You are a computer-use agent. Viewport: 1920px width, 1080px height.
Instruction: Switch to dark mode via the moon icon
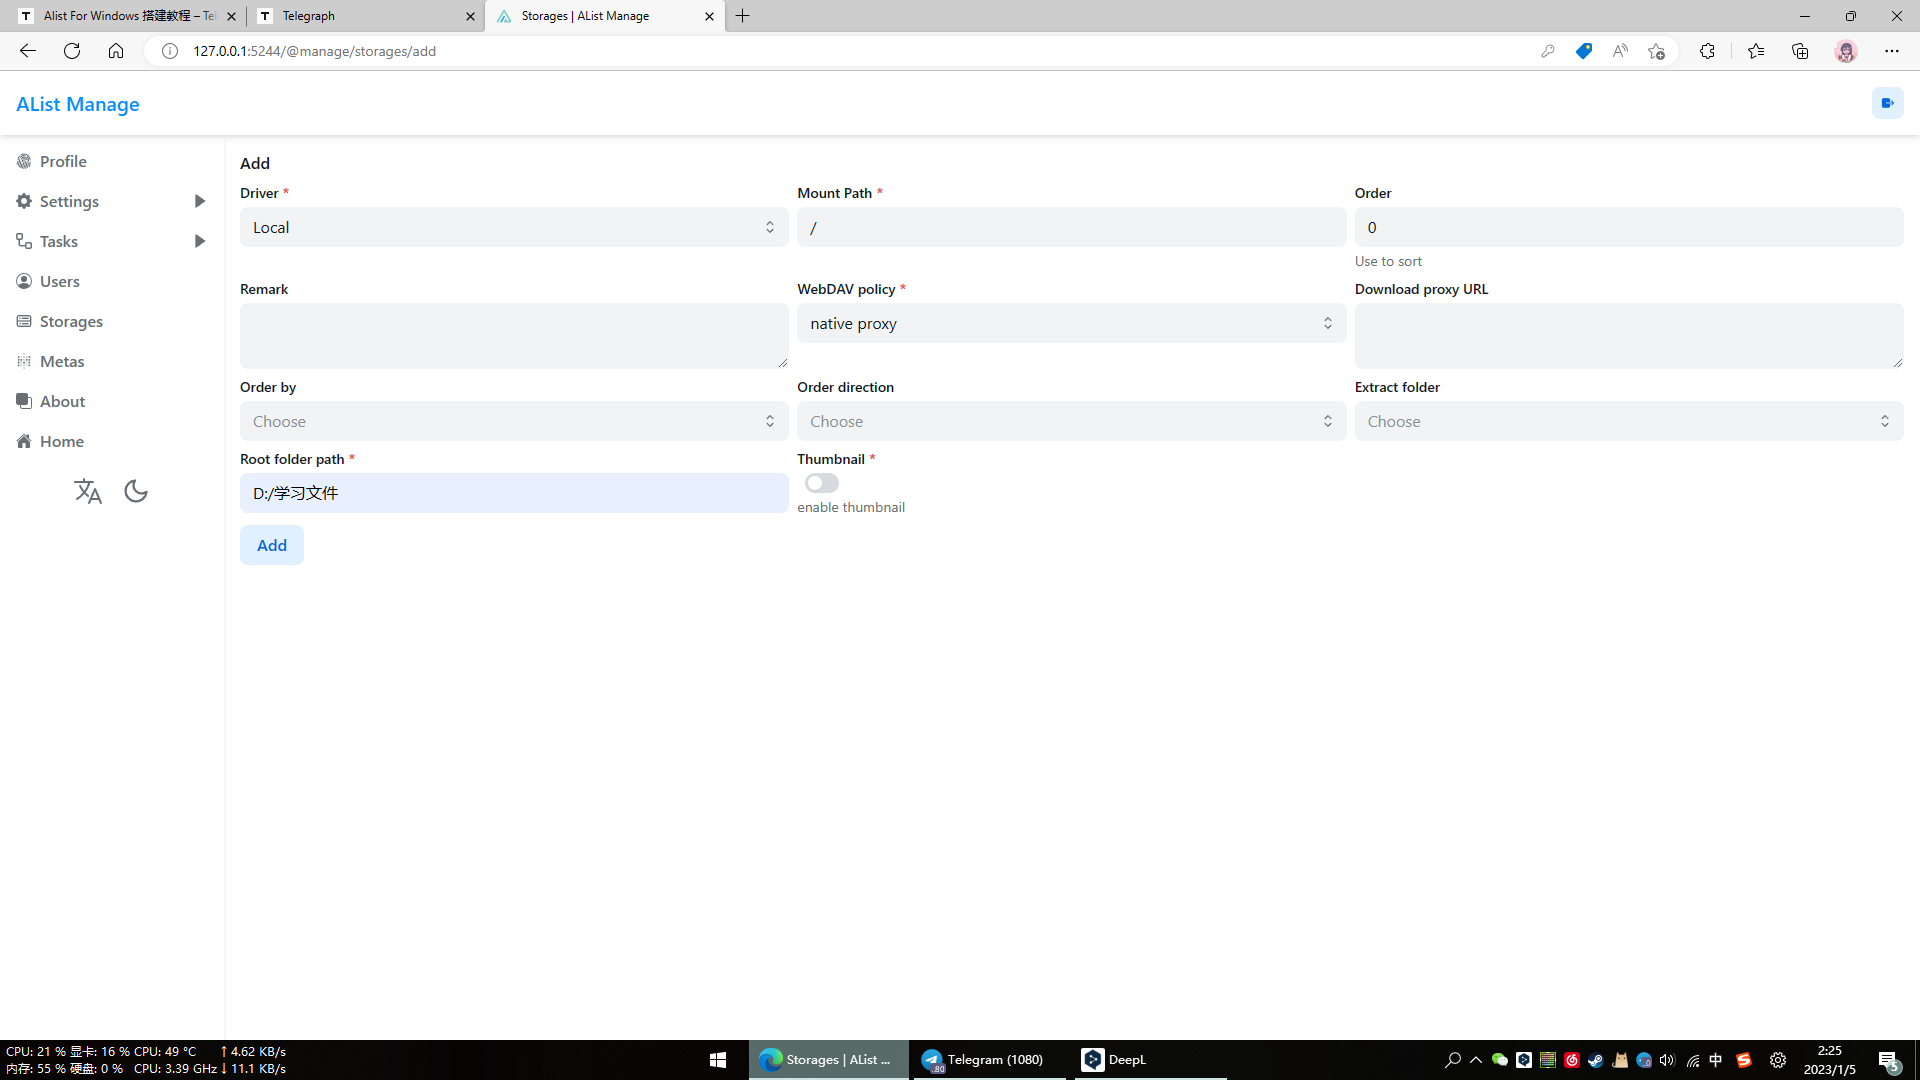coord(136,491)
